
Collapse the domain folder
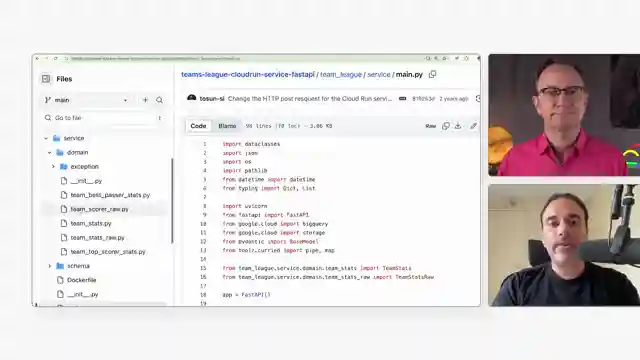coord(50,153)
